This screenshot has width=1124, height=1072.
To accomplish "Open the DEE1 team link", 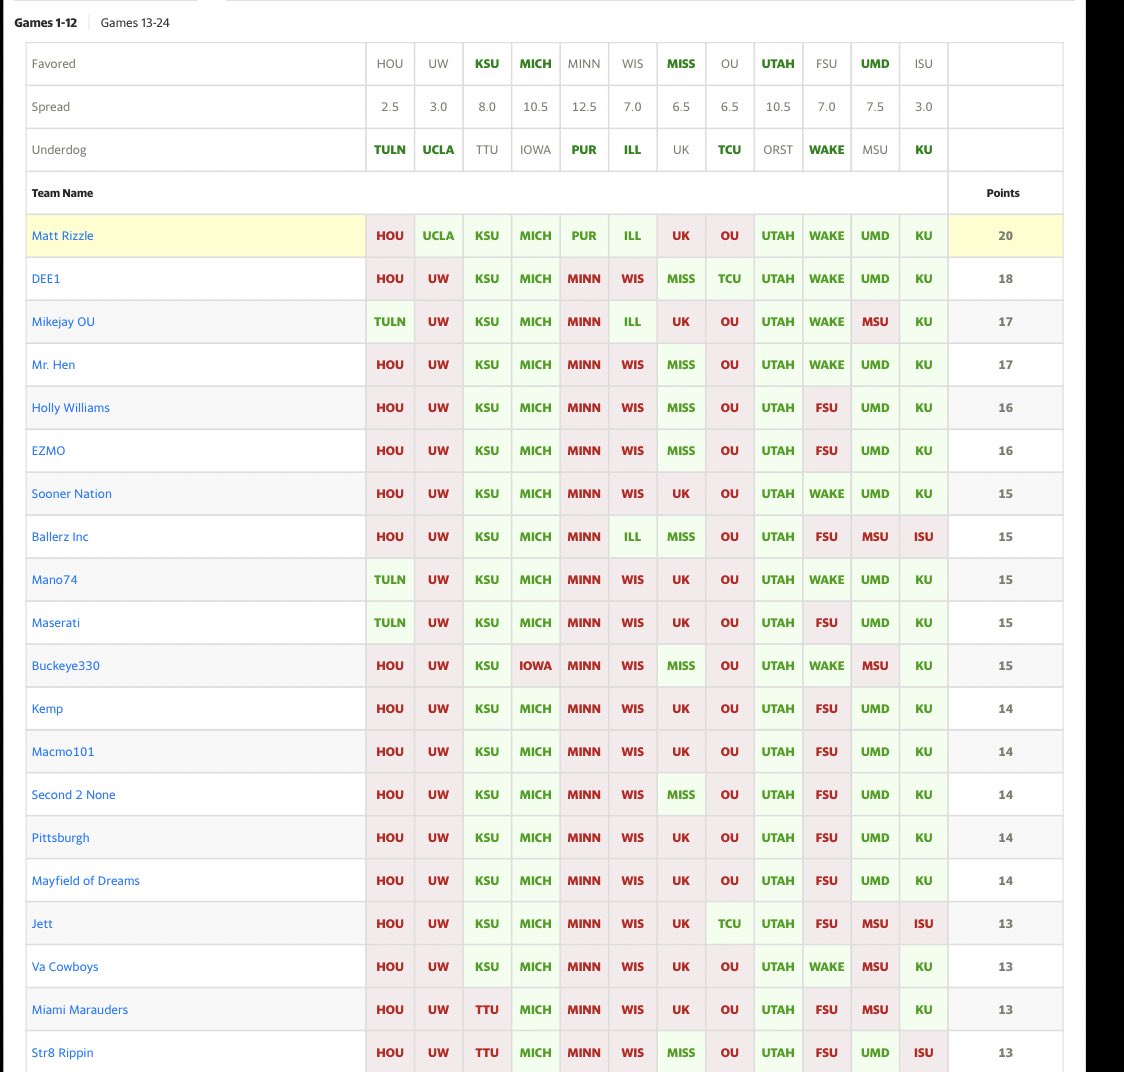I will [x=46, y=279].
